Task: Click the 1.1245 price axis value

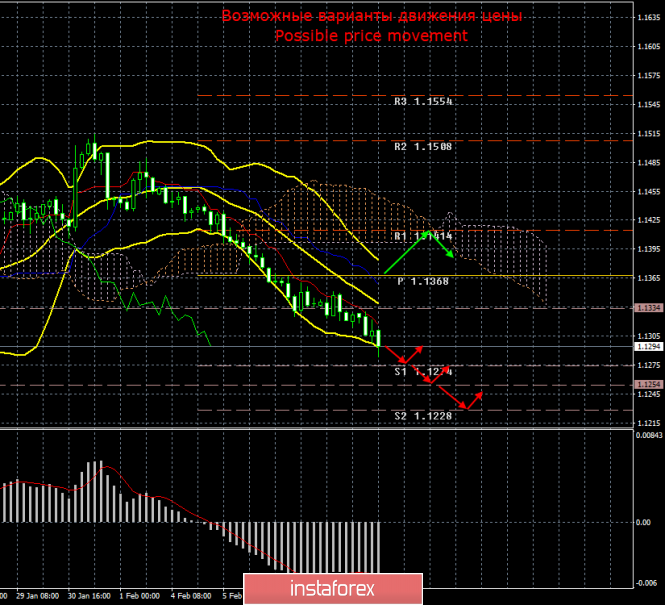Action: pyautogui.click(x=649, y=394)
